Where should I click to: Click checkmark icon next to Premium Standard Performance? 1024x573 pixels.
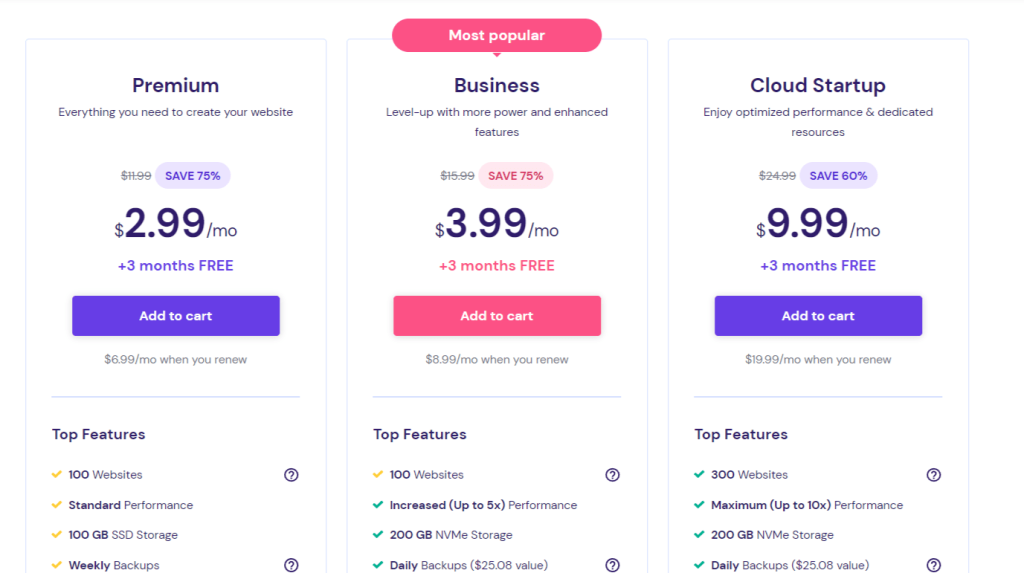coord(57,505)
